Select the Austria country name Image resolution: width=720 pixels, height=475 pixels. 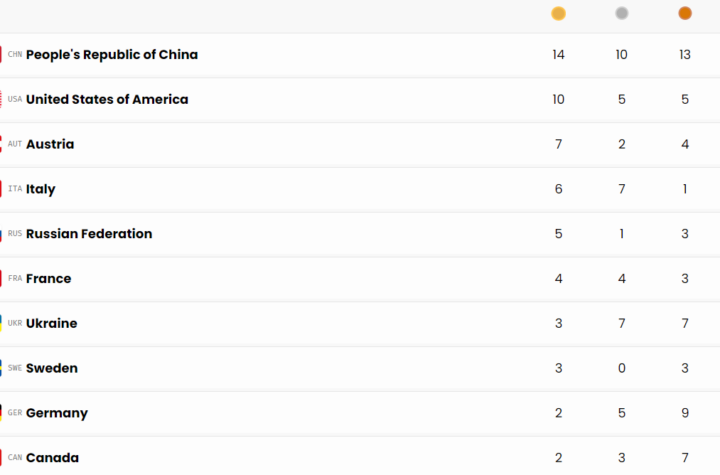pos(50,144)
